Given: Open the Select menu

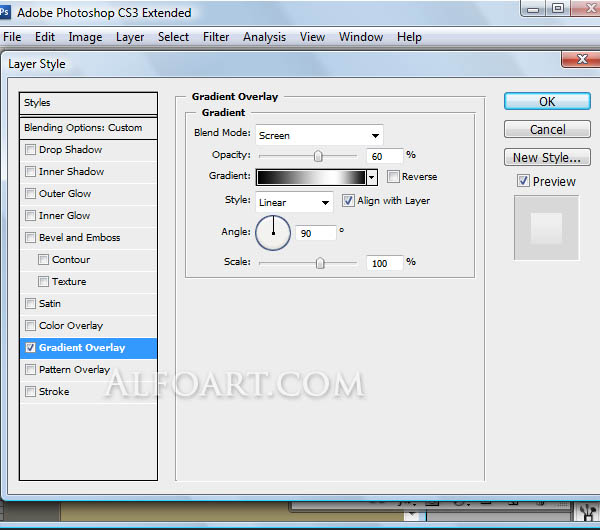Looking at the screenshot, I should (x=173, y=37).
